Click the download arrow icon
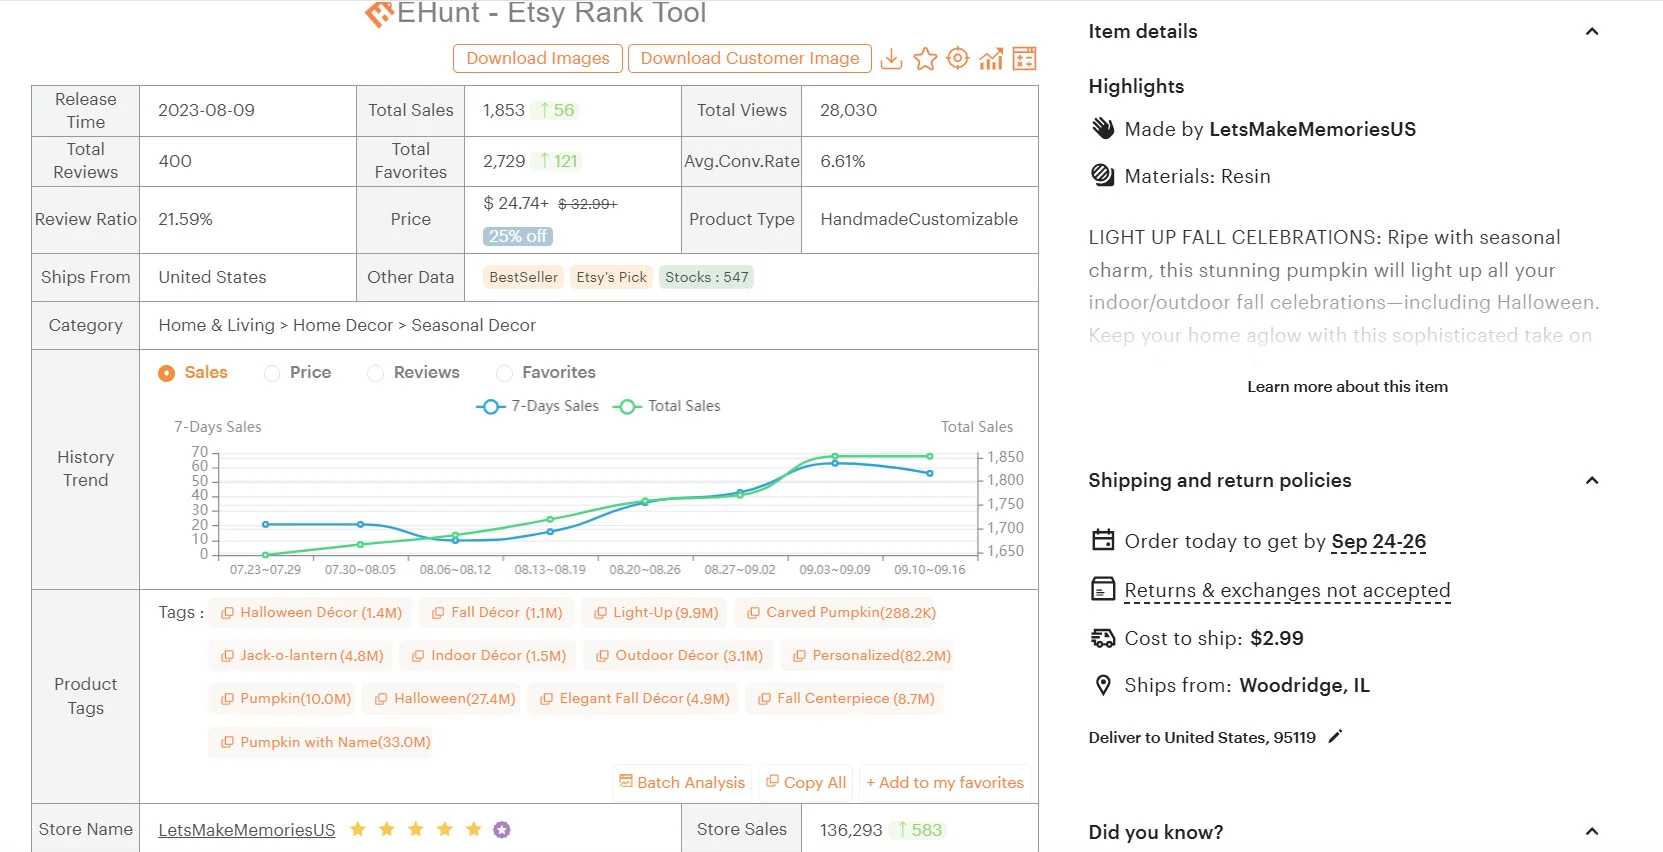Image resolution: width=1663 pixels, height=852 pixels. click(x=891, y=59)
